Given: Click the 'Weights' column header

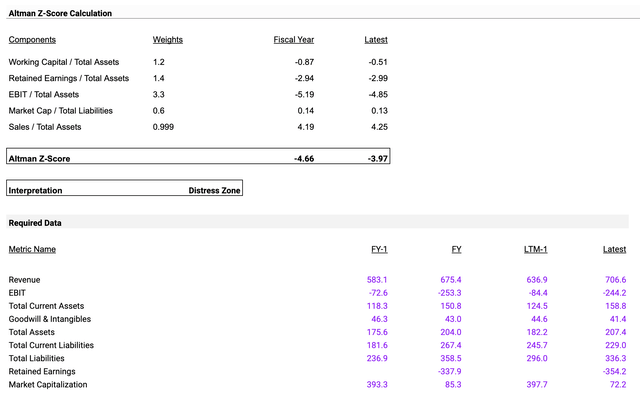Looking at the screenshot, I should pyautogui.click(x=168, y=40).
